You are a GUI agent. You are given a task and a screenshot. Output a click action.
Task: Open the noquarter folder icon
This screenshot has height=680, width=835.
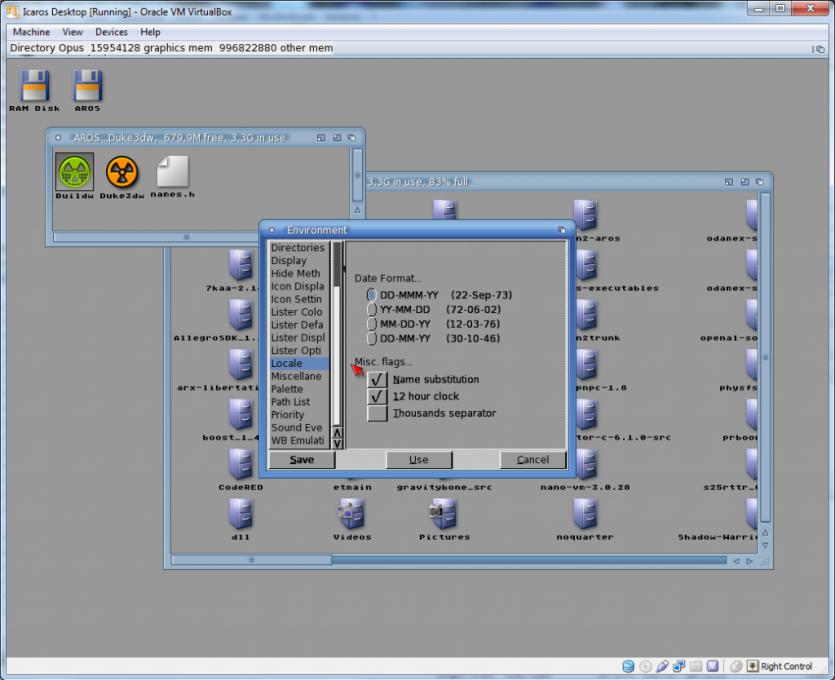[585, 515]
